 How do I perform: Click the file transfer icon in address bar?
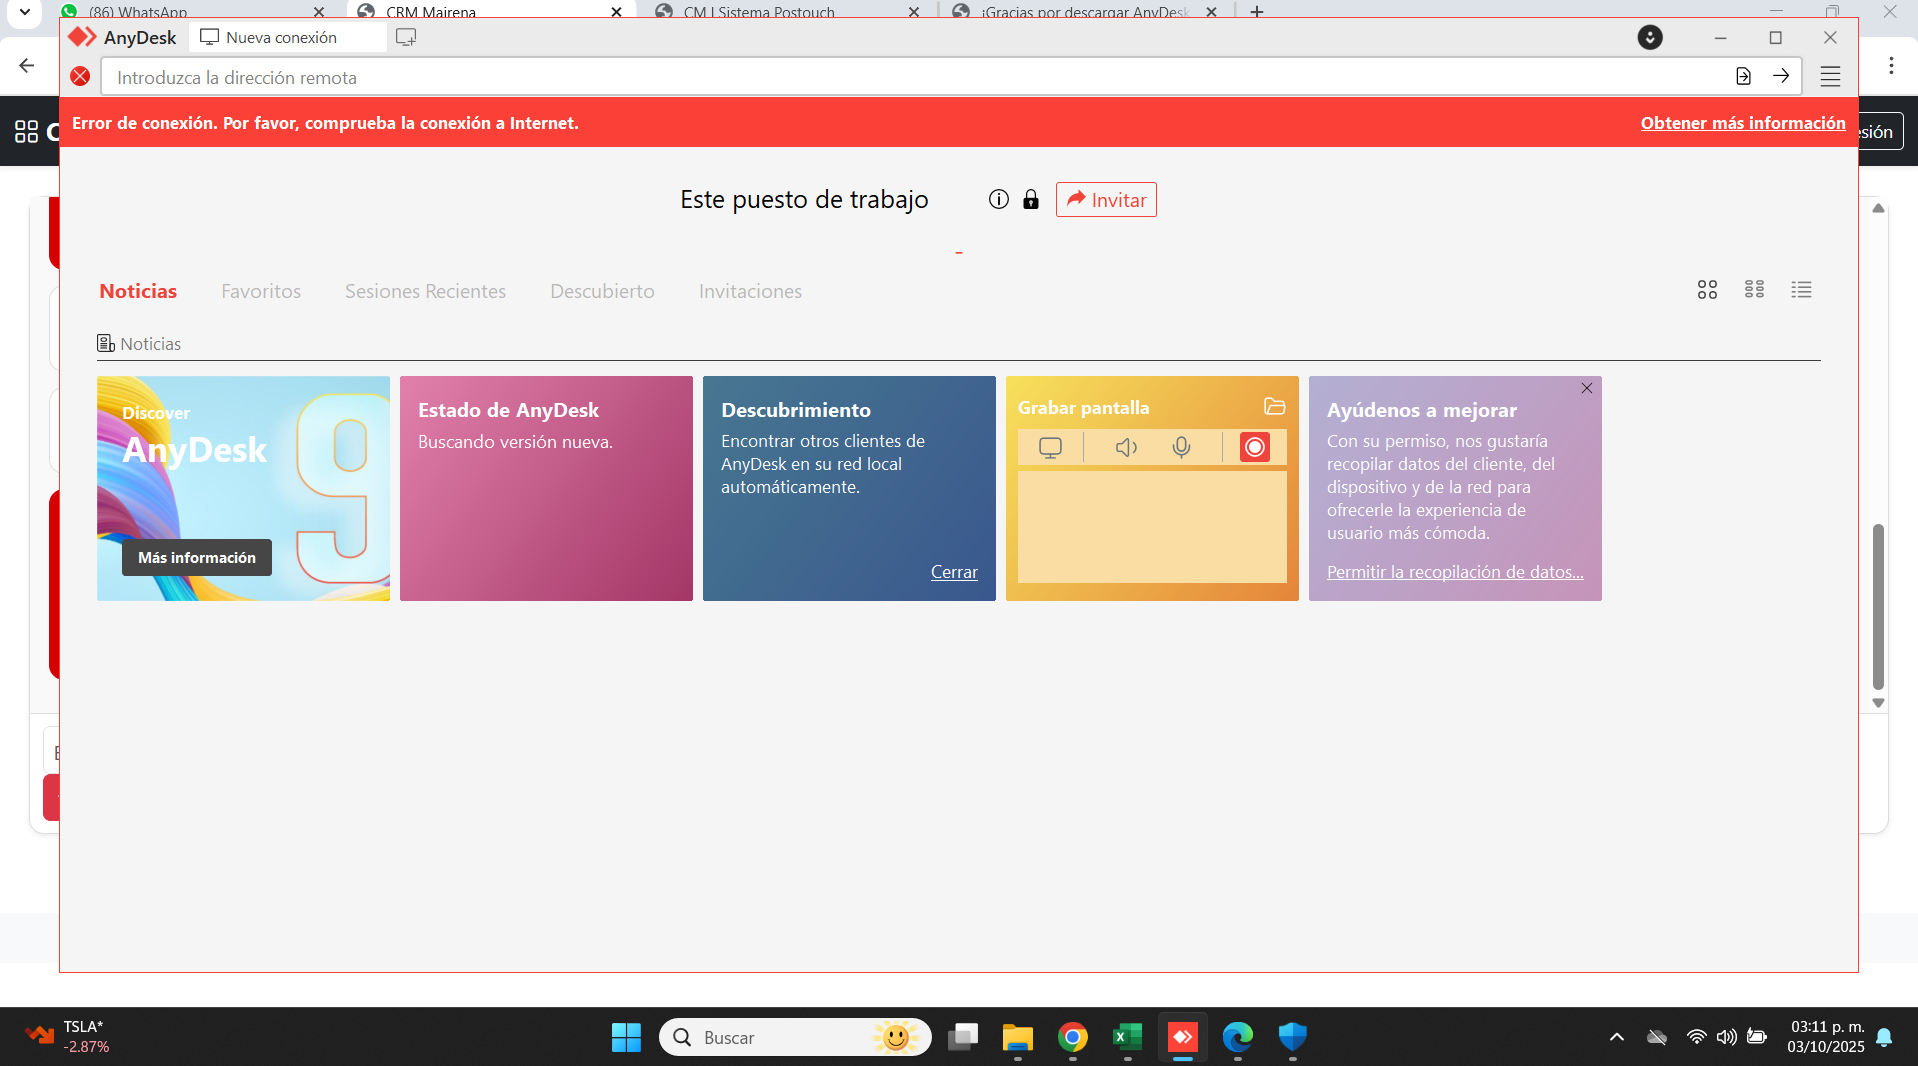1743,76
